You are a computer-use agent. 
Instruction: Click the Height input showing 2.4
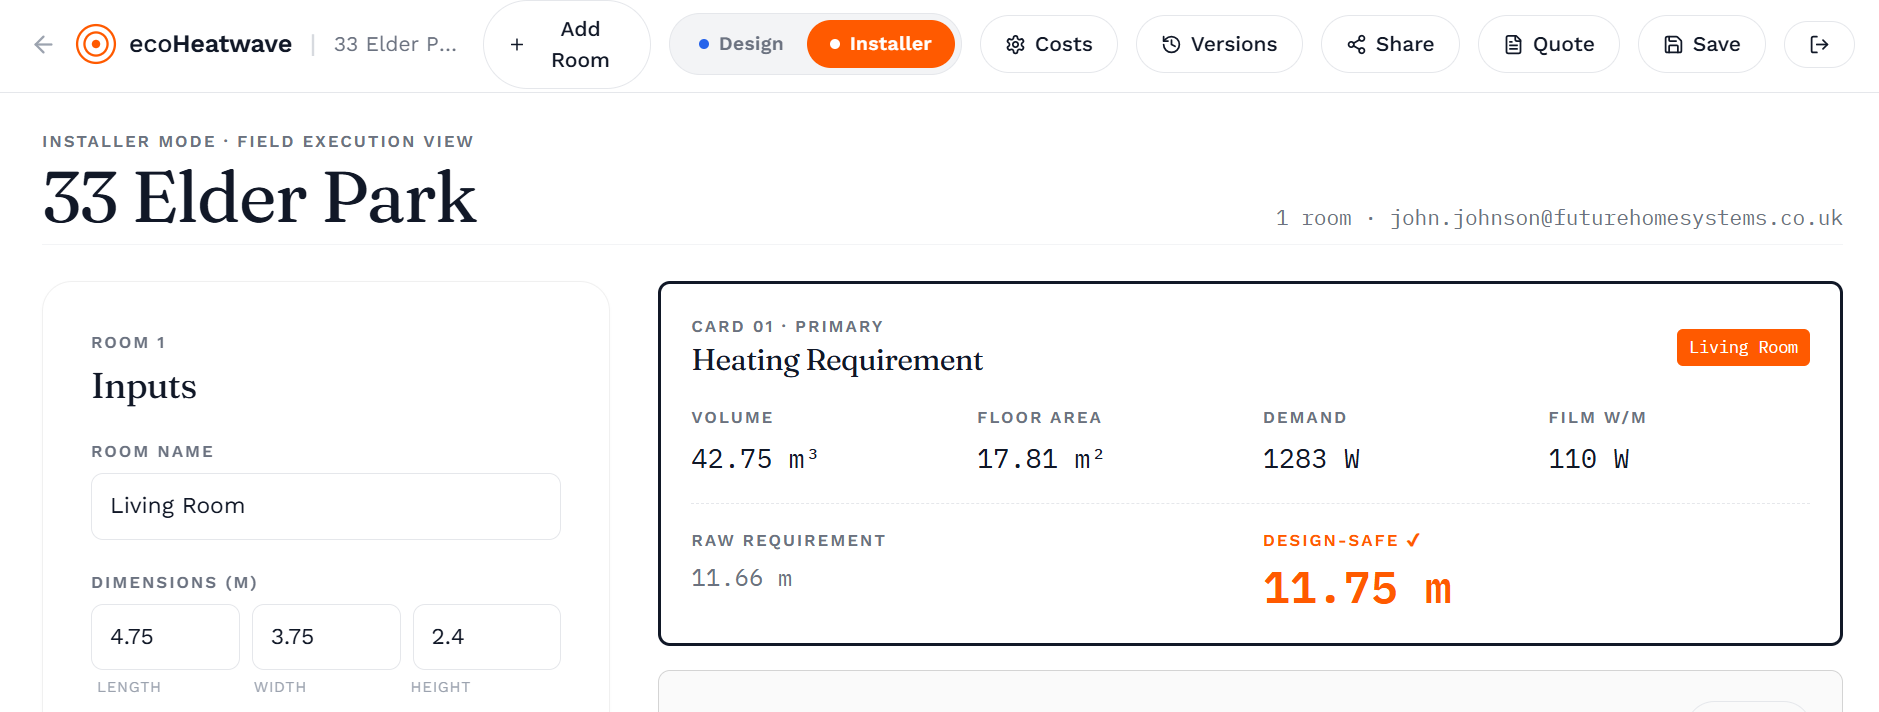click(x=487, y=637)
